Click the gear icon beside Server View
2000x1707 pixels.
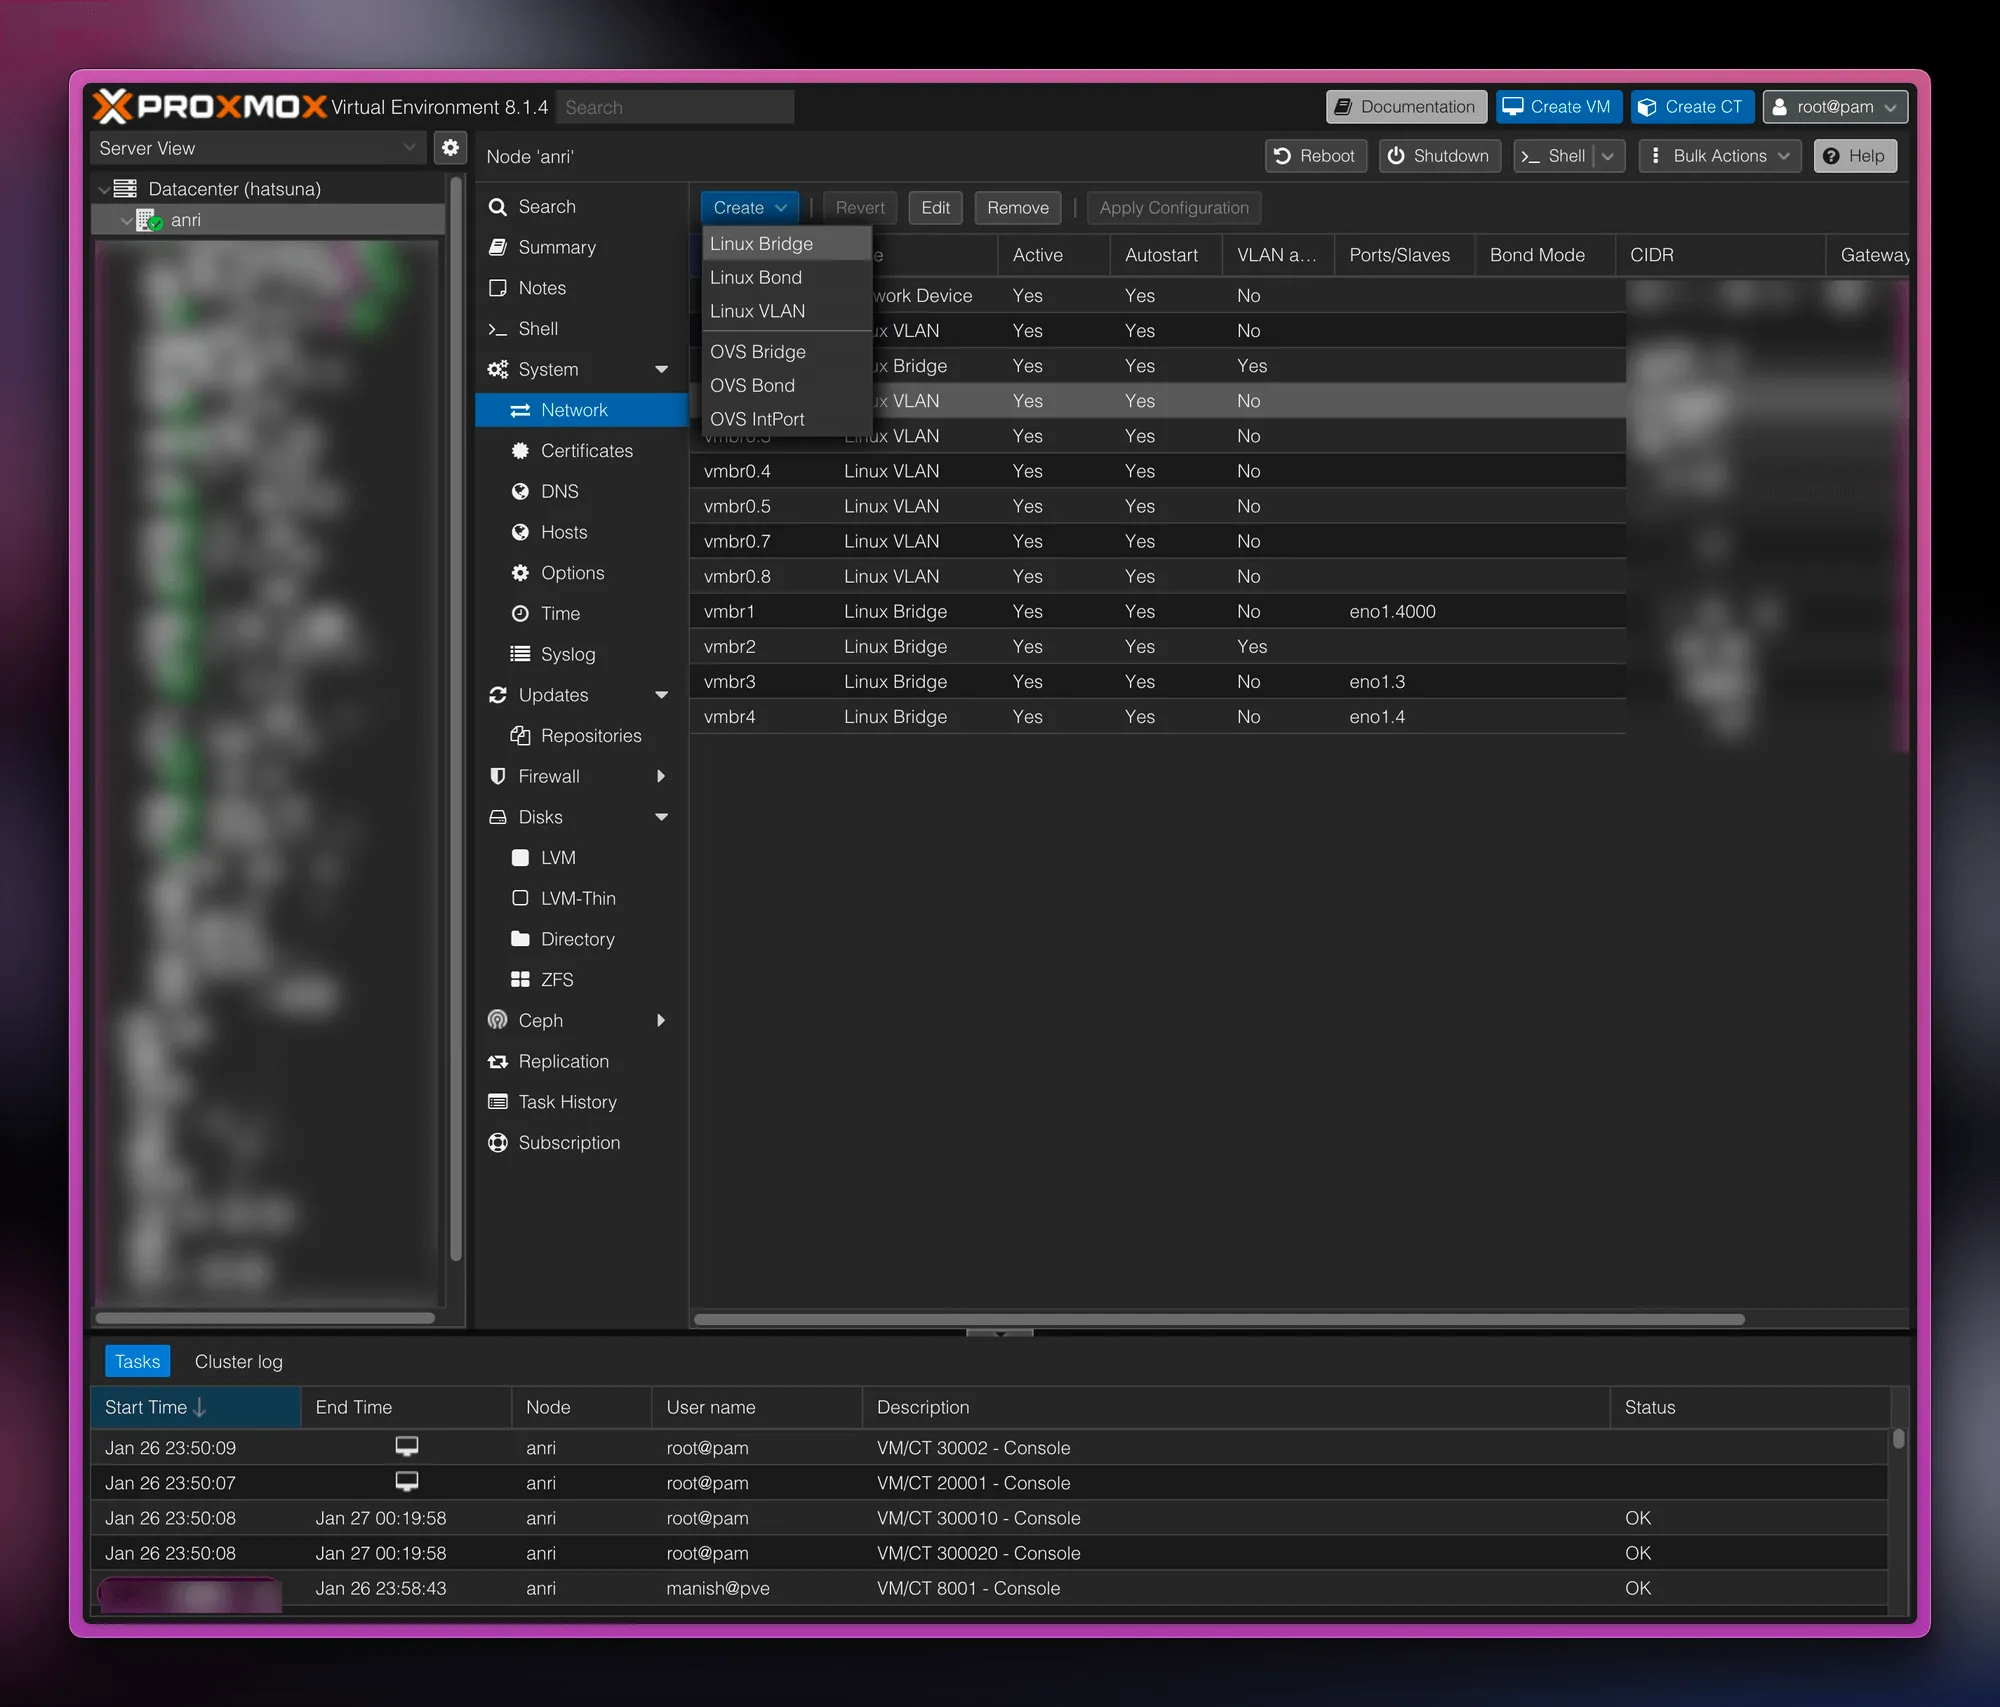point(450,148)
